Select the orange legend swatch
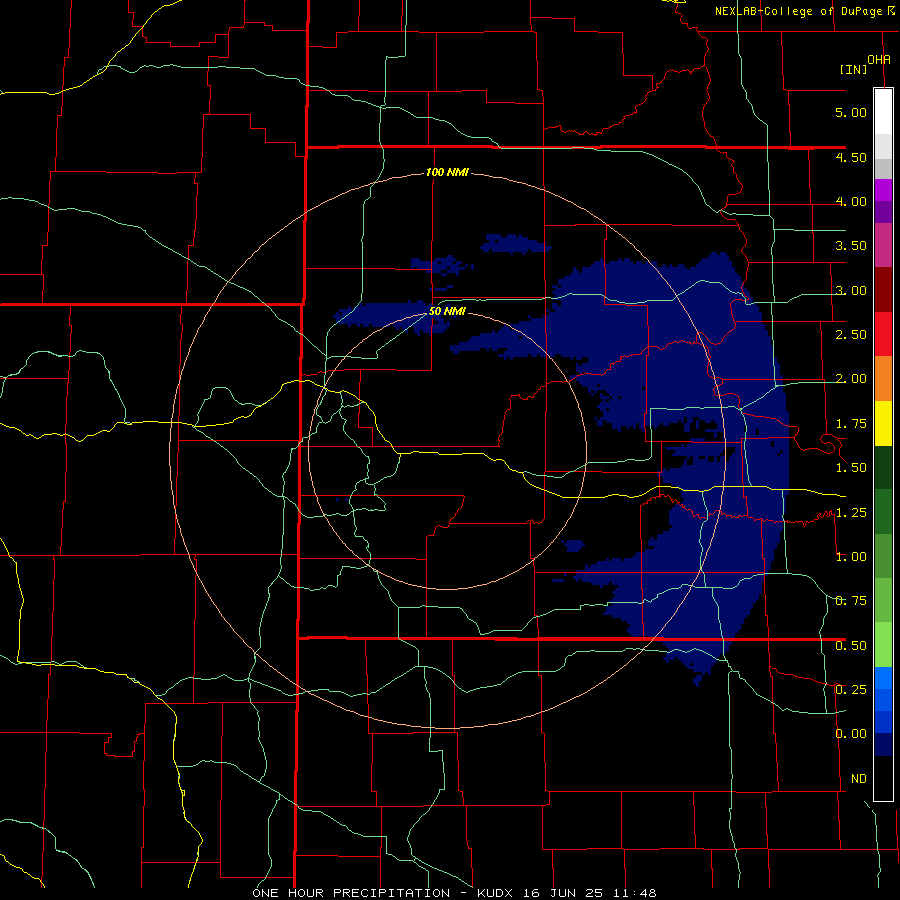The width and height of the screenshot is (900, 900). click(883, 379)
